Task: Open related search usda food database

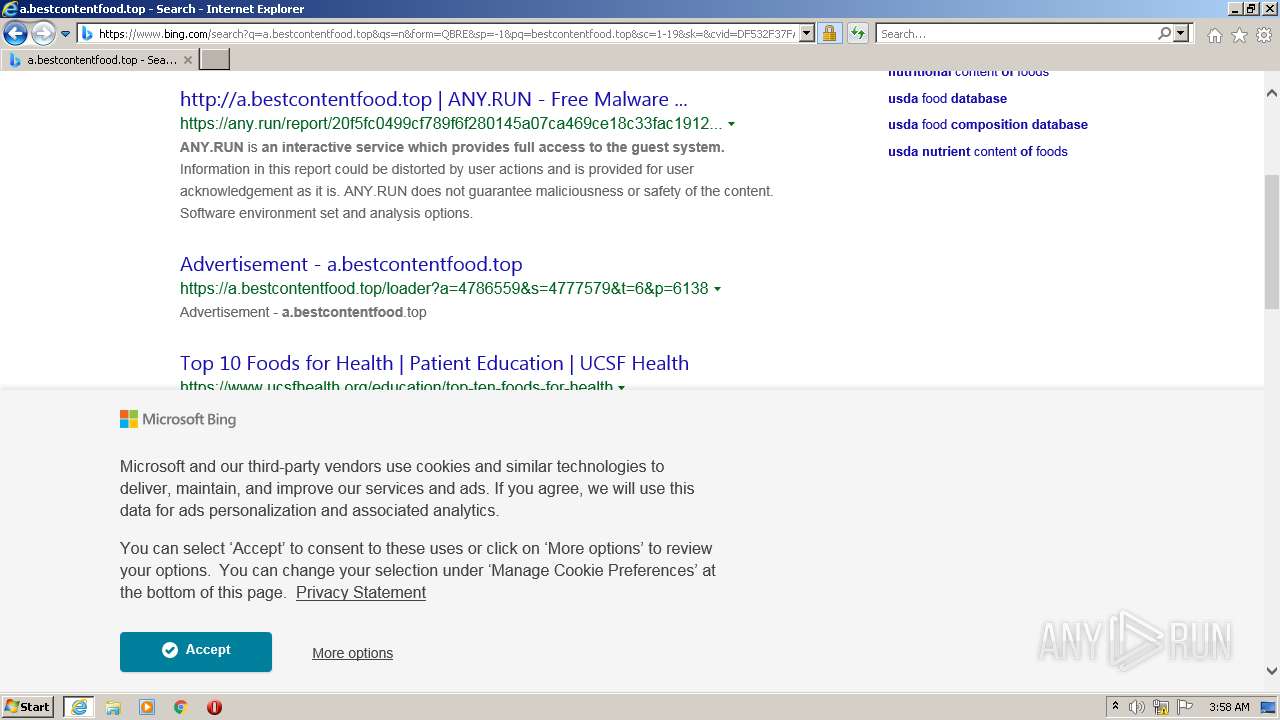Action: [947, 98]
